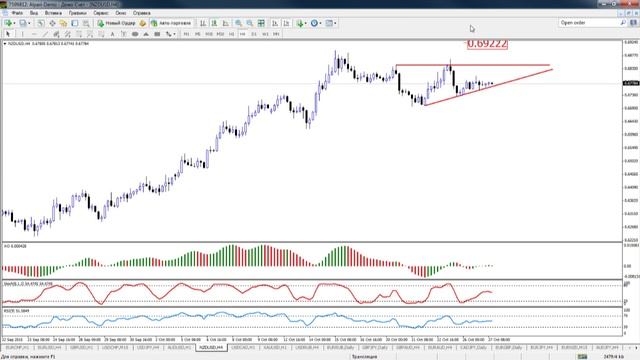Image resolution: width=640 pixels, height=360 pixels.
Task: Show the Data Window panel
Action: click(52, 23)
